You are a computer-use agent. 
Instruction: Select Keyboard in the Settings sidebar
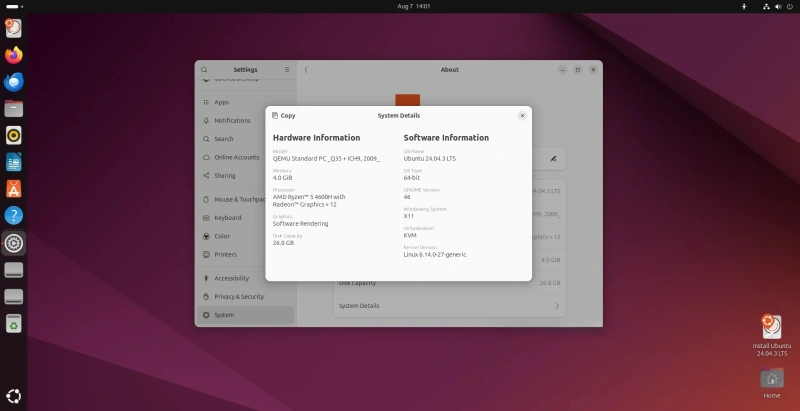coord(245,218)
